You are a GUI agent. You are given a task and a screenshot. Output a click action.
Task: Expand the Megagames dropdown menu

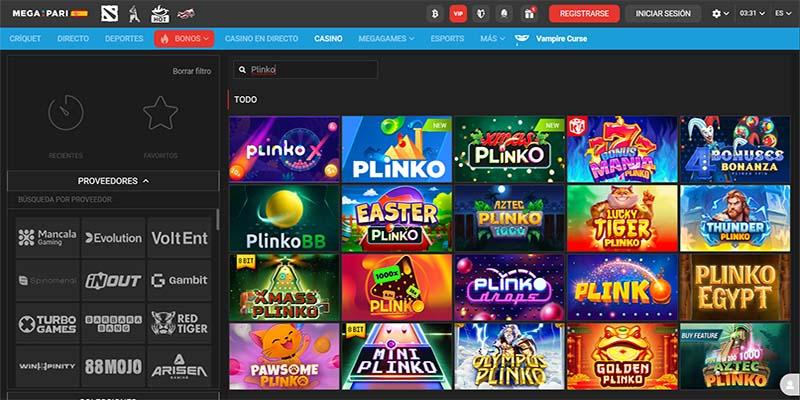pos(386,39)
